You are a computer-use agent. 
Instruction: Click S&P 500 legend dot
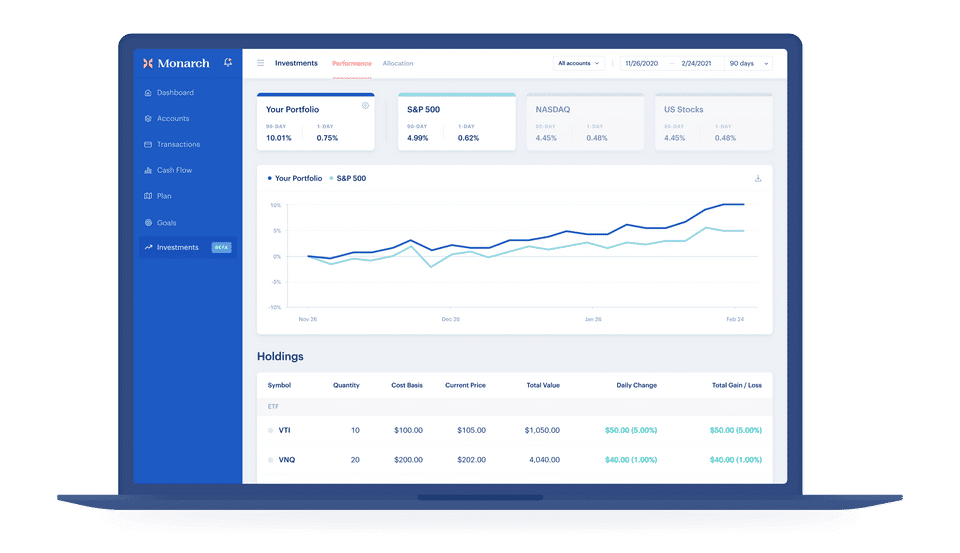coord(331,178)
